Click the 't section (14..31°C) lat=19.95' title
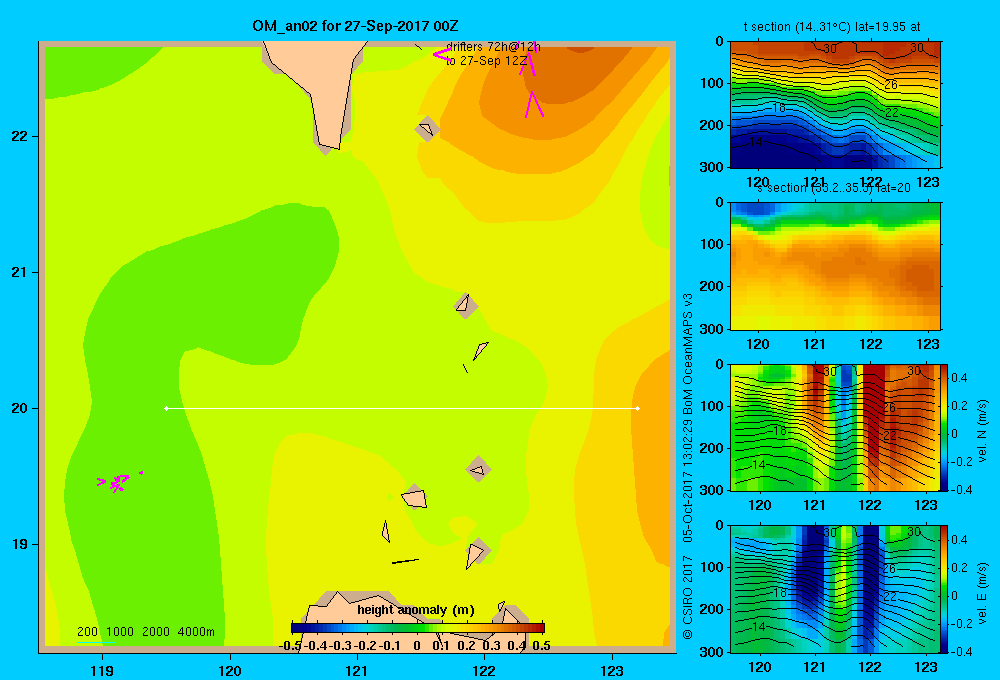This screenshot has height=680, width=1000. pos(832,27)
